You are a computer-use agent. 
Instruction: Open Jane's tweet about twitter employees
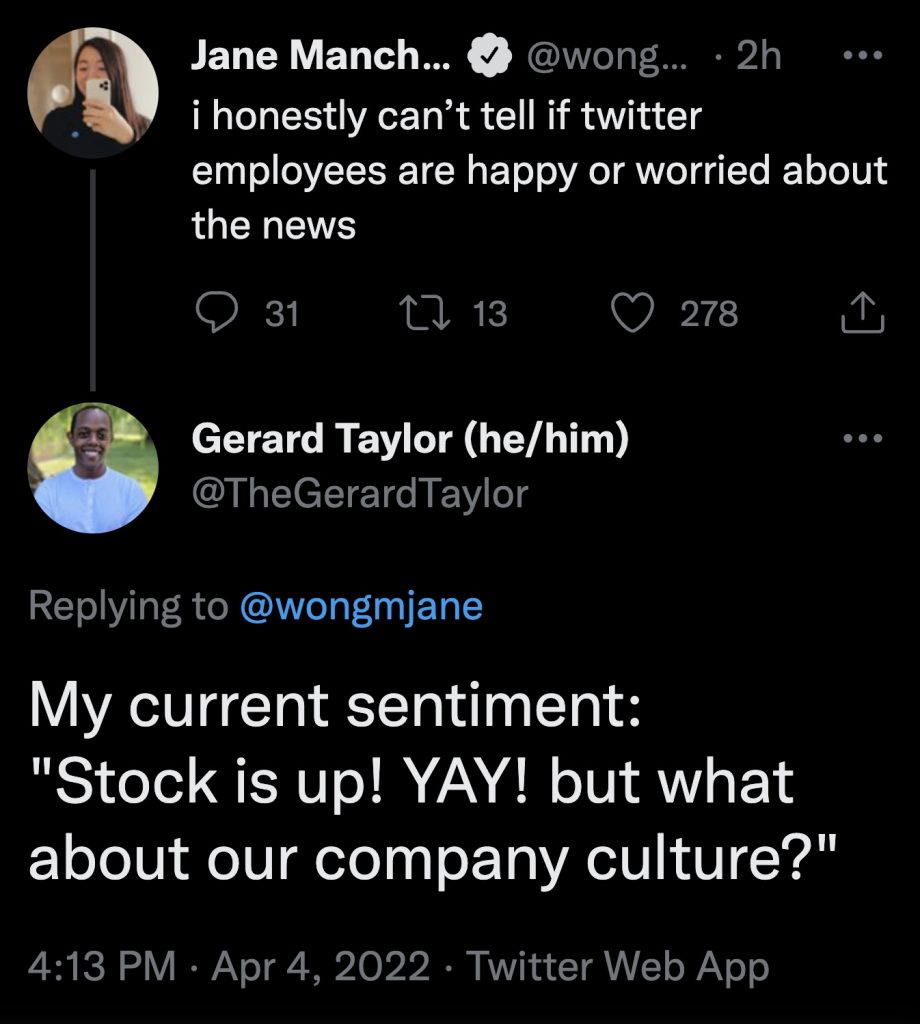point(538,171)
